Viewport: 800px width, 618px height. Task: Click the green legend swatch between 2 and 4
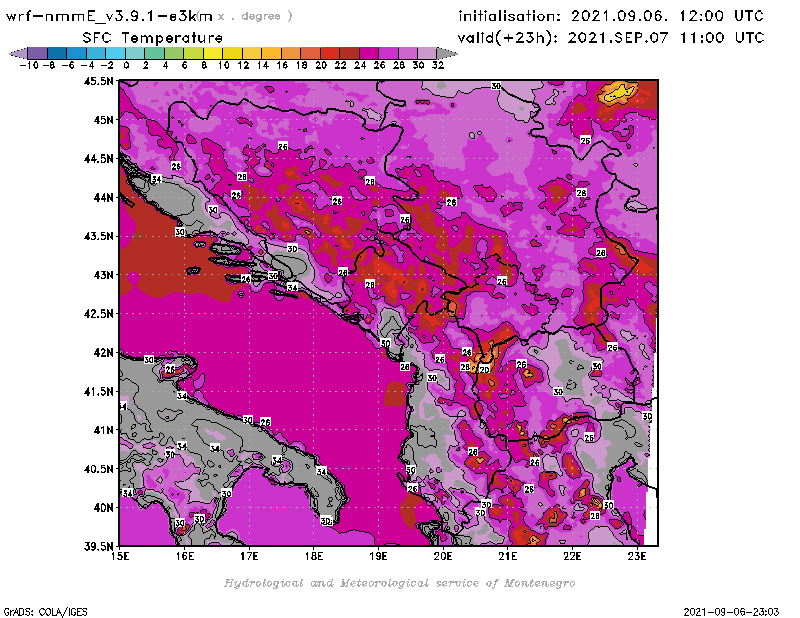pos(155,53)
